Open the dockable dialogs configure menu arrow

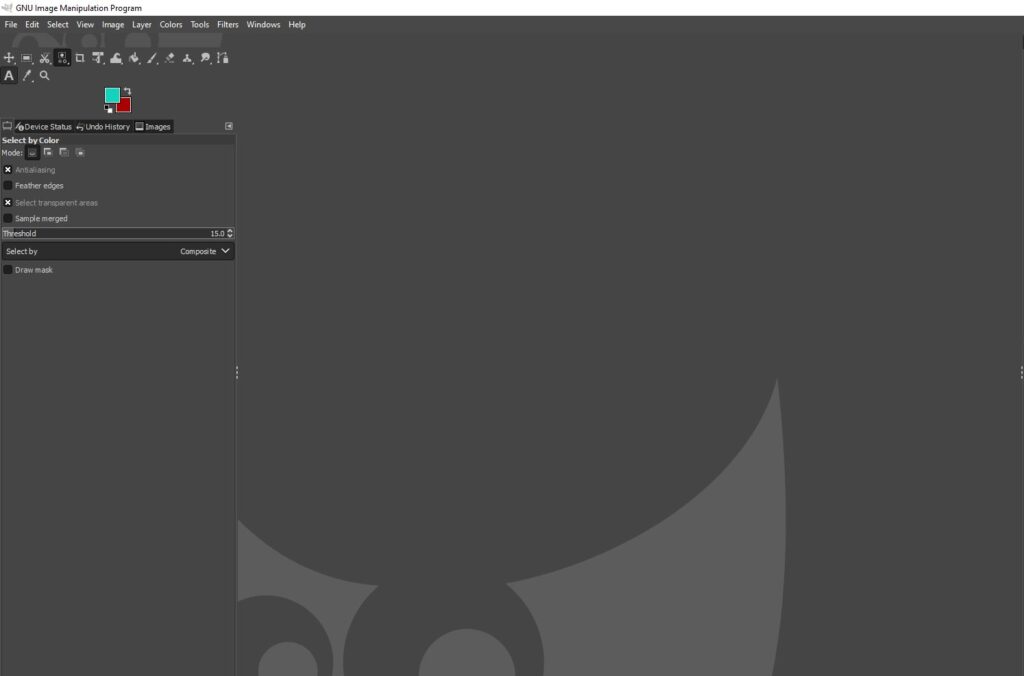228,126
